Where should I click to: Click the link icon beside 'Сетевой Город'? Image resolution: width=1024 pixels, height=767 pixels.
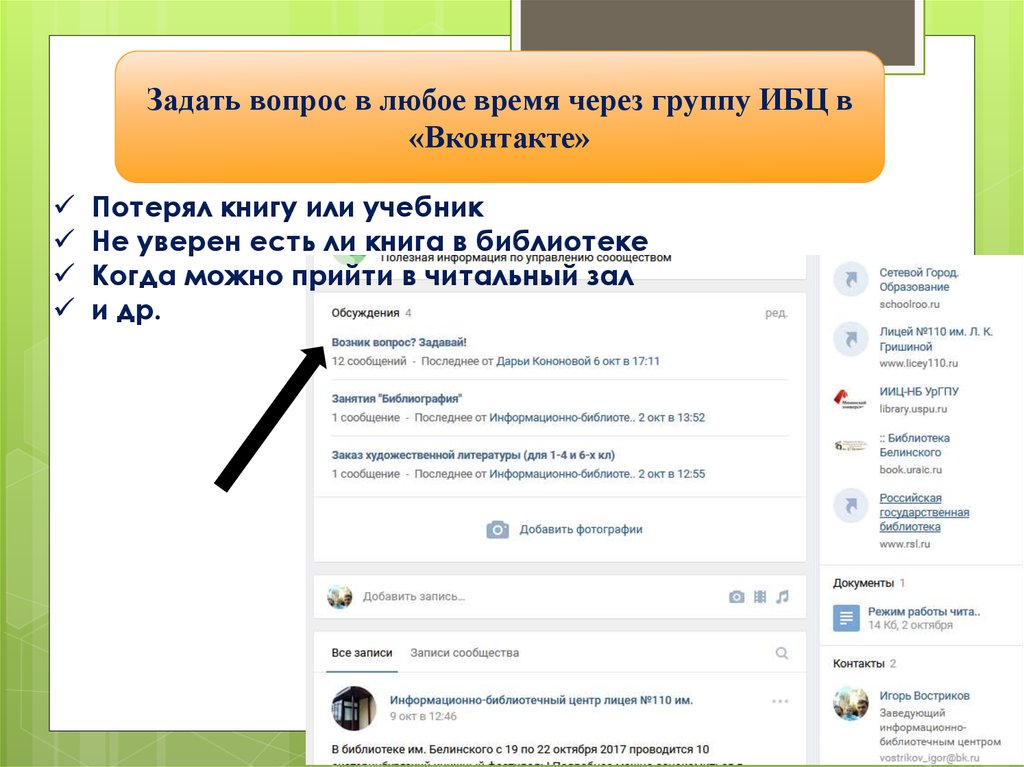[x=851, y=280]
